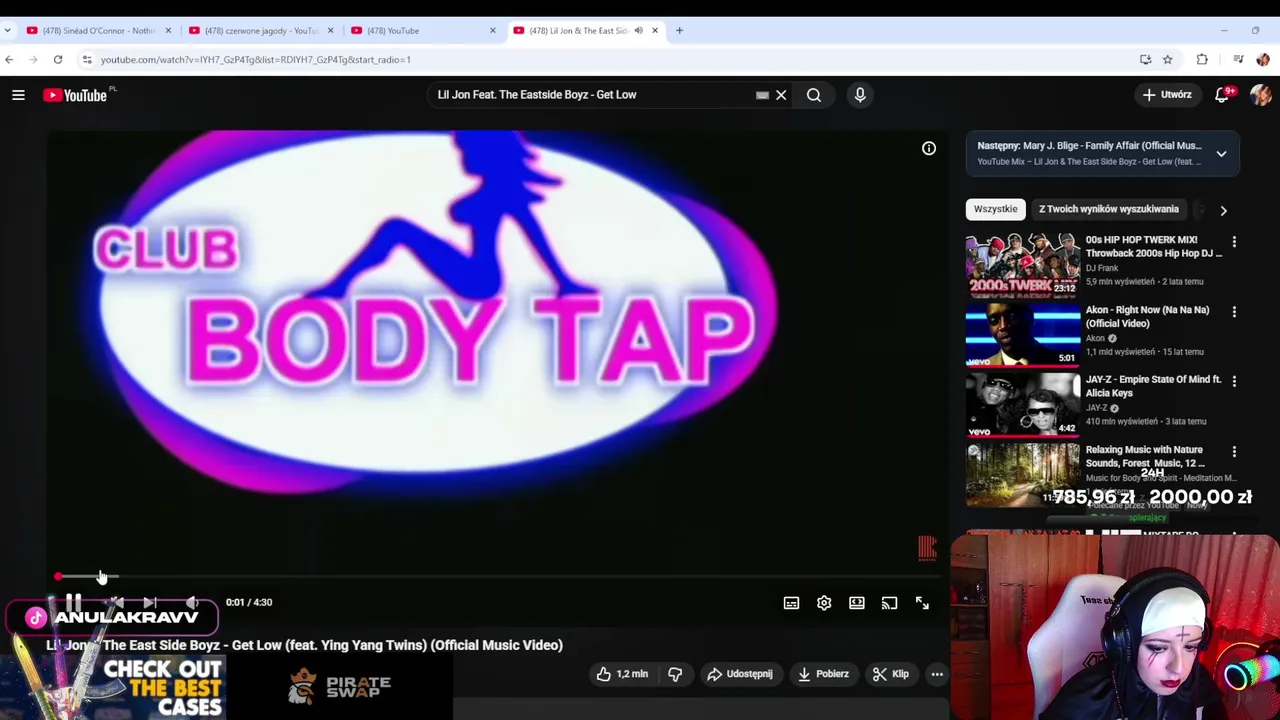Clear the search box with X icon
Image resolution: width=1280 pixels, height=720 pixels.
coord(781,95)
